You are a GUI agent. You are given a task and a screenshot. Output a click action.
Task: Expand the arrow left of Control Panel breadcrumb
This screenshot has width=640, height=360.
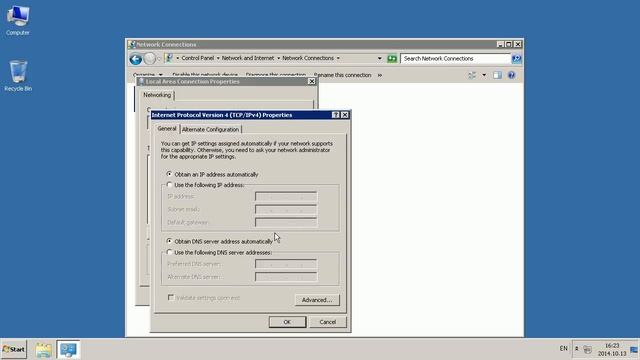click(x=178, y=58)
